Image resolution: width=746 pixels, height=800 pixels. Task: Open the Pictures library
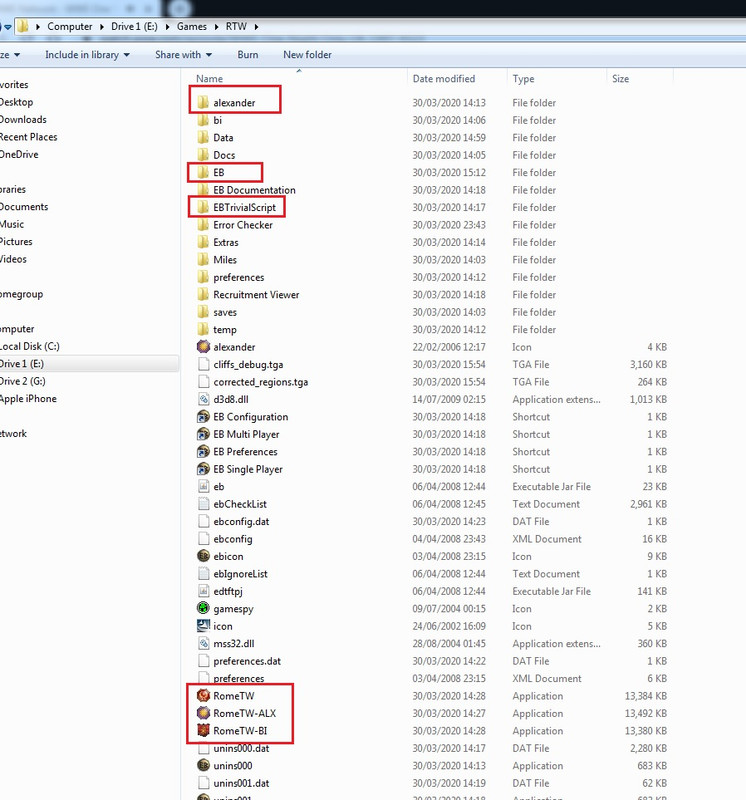16,241
